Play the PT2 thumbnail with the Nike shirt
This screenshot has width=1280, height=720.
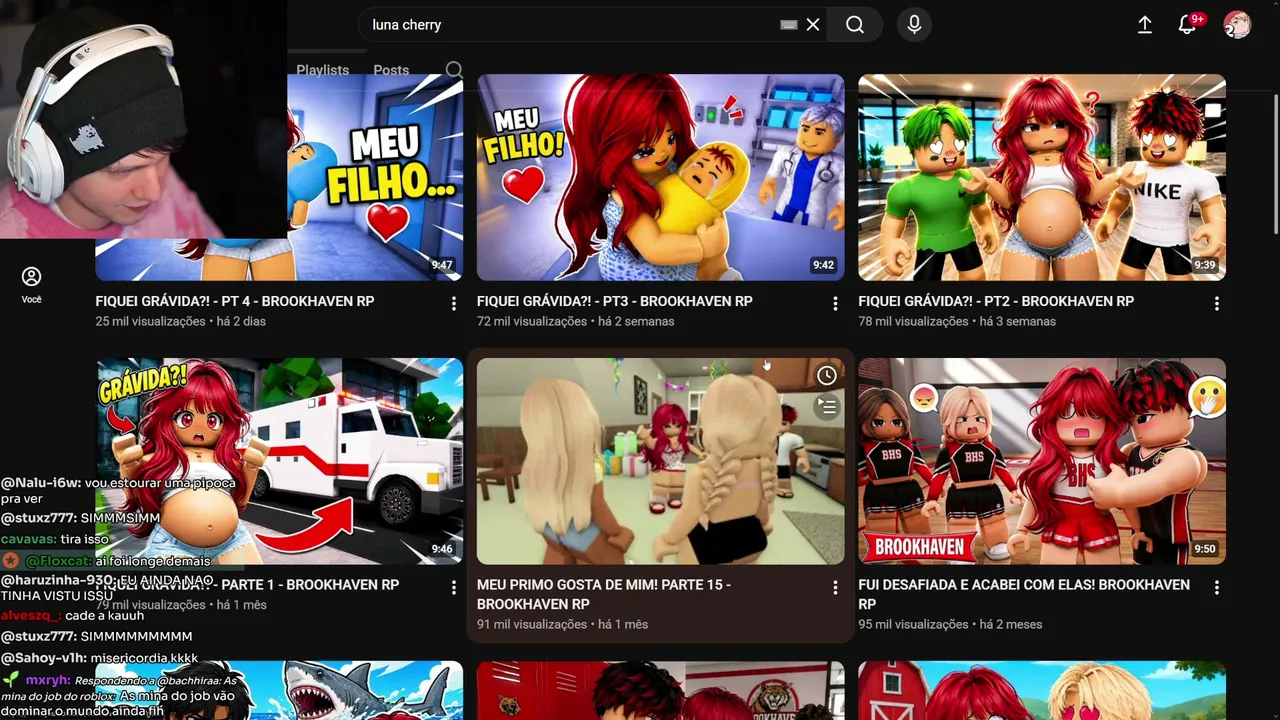(1042, 177)
